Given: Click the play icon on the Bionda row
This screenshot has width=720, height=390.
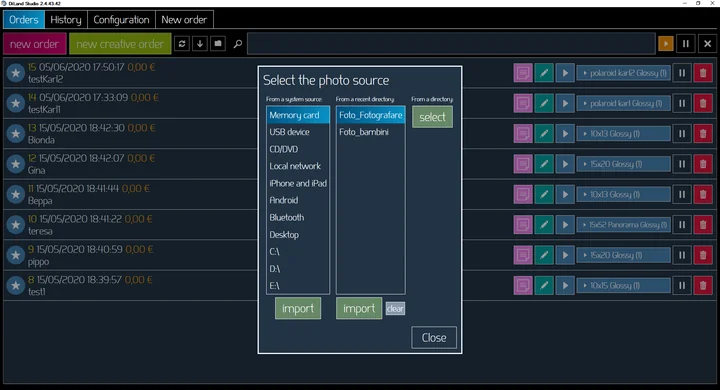Looking at the screenshot, I should pyautogui.click(x=565, y=134).
